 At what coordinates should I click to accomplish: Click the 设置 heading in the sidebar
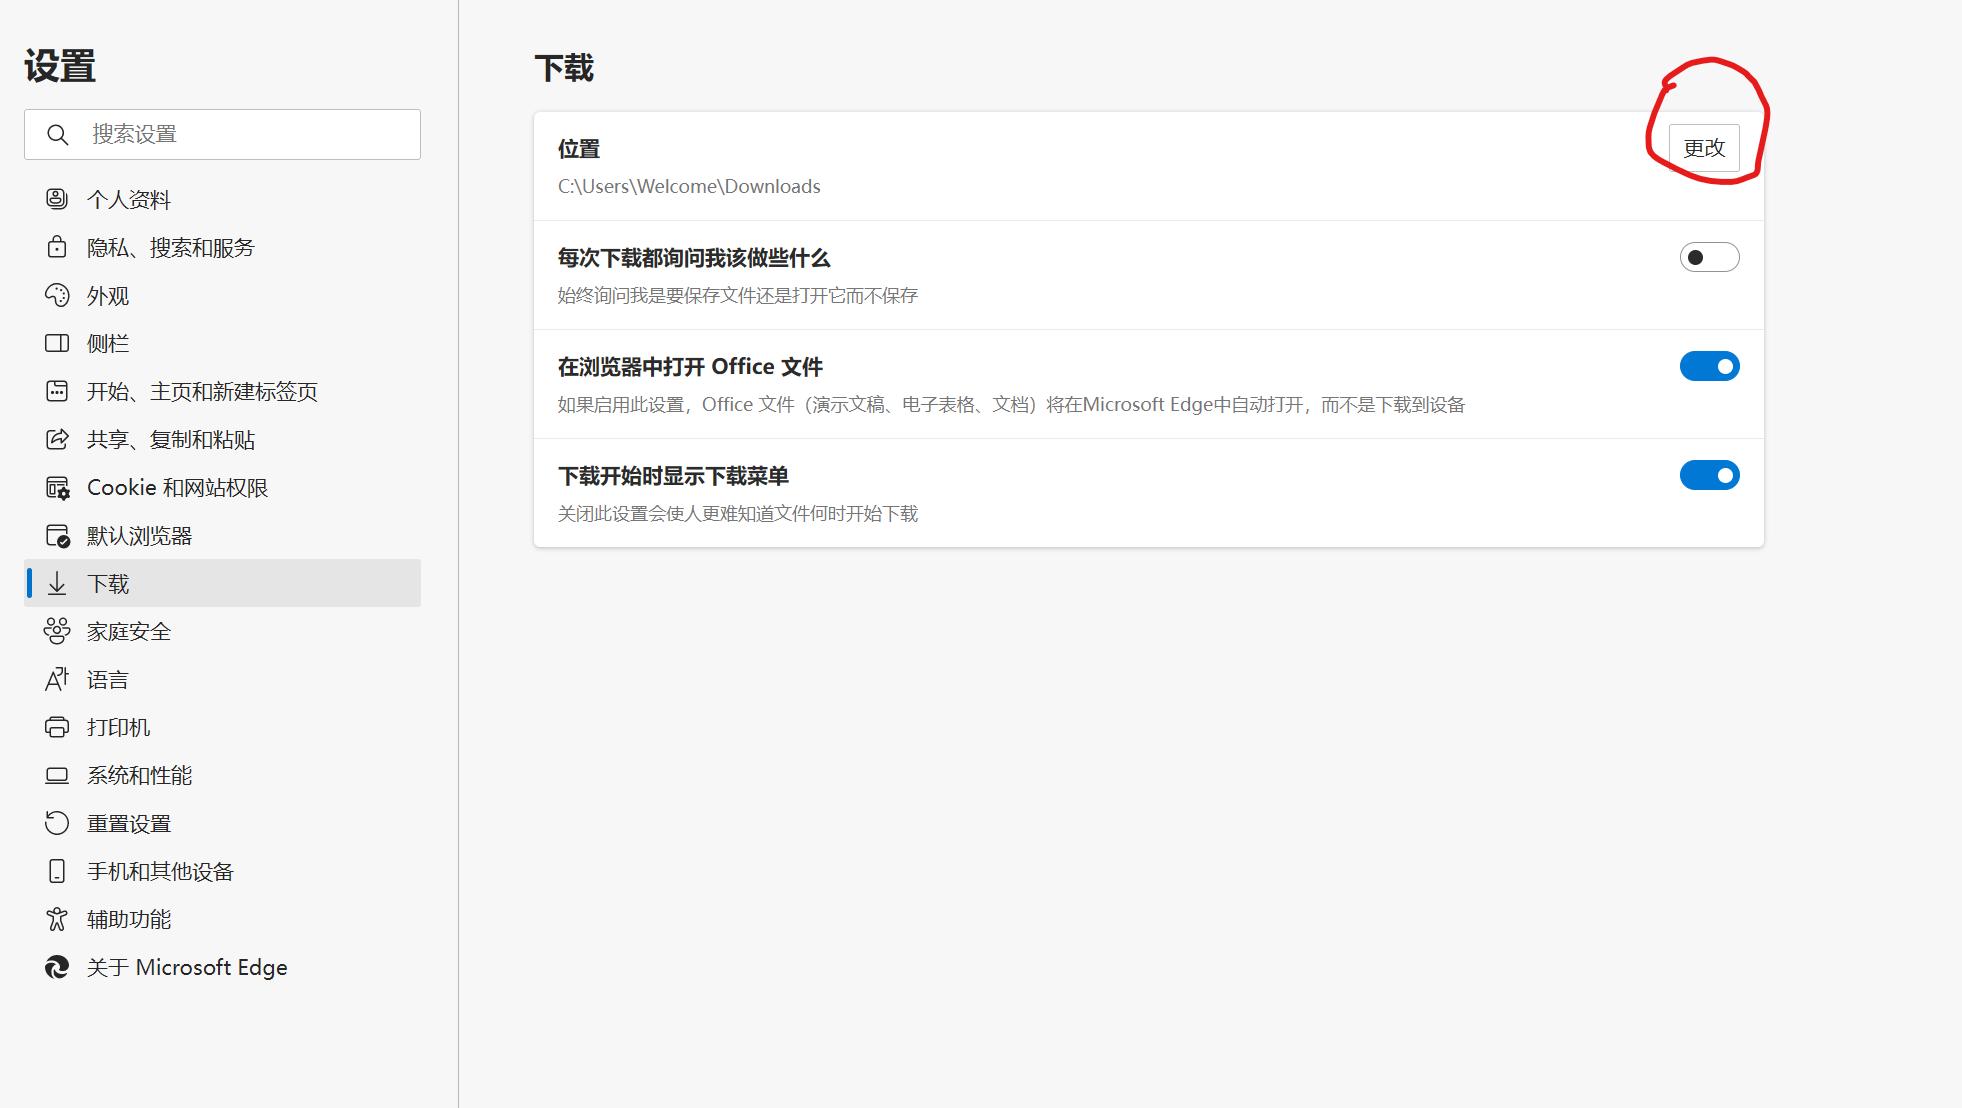coord(60,66)
